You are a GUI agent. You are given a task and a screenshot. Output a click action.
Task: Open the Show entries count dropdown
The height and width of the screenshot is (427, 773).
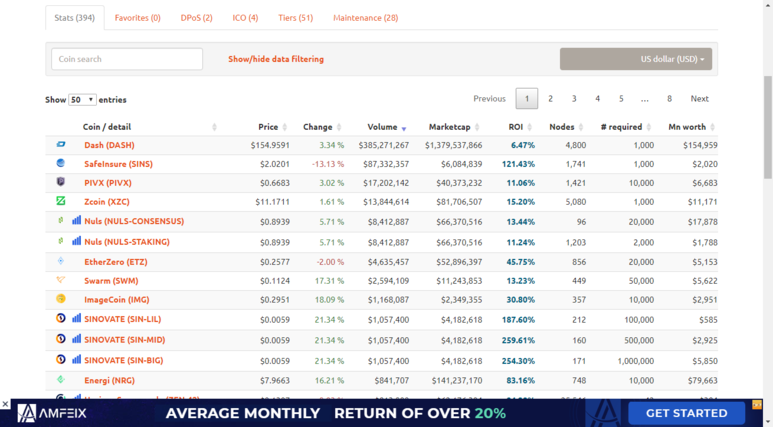[x=82, y=100]
